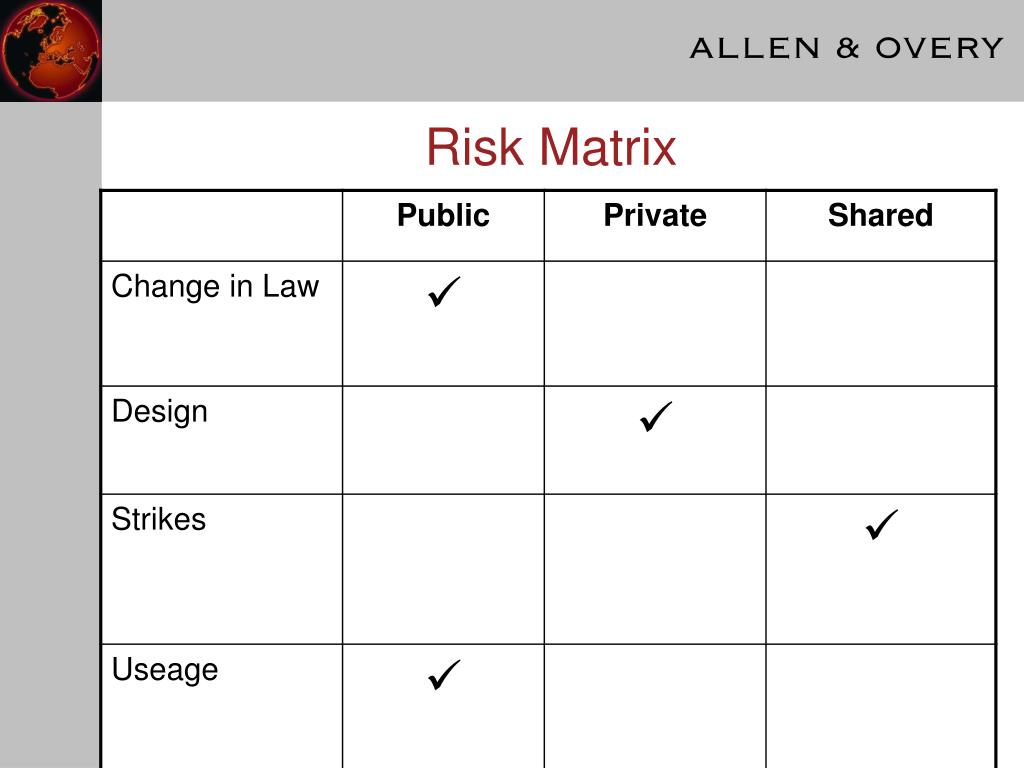
Task: Click the Allen & Overy brand text
Action: point(846,48)
